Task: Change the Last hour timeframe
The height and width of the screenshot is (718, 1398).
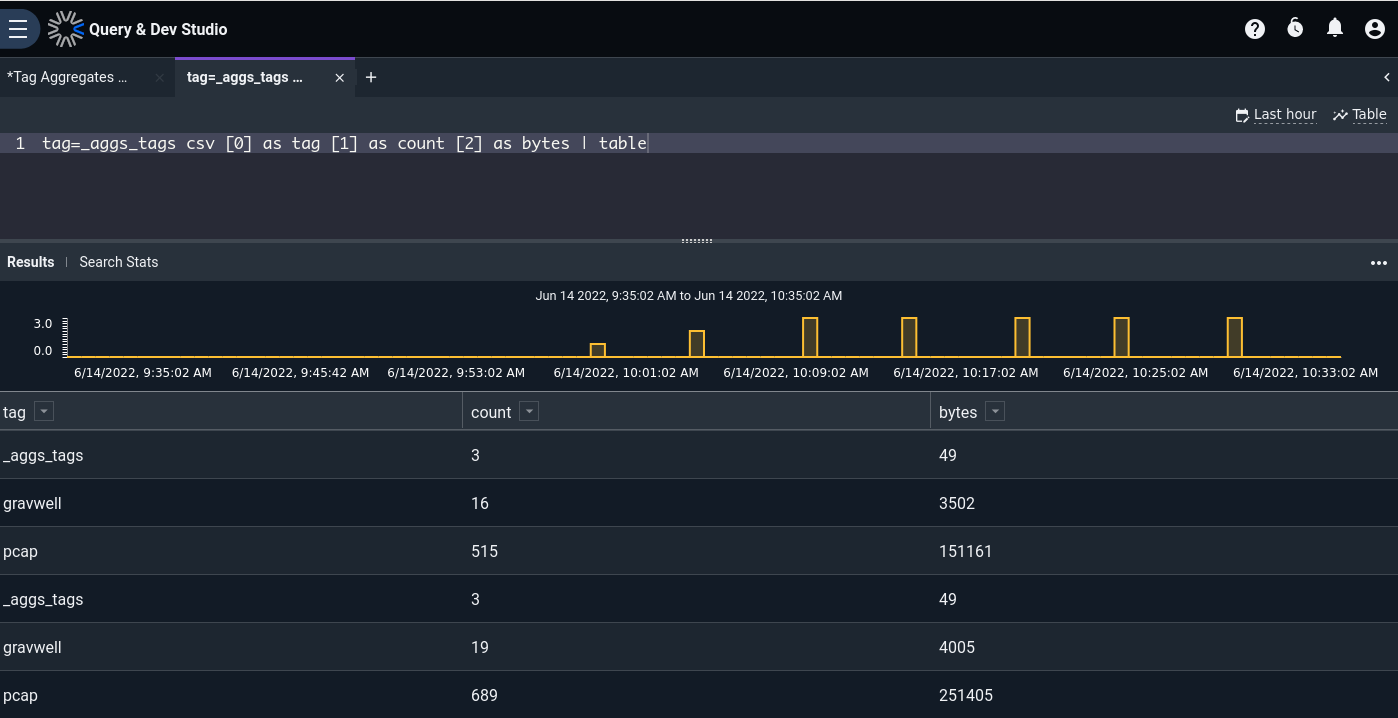Action: (1276, 115)
